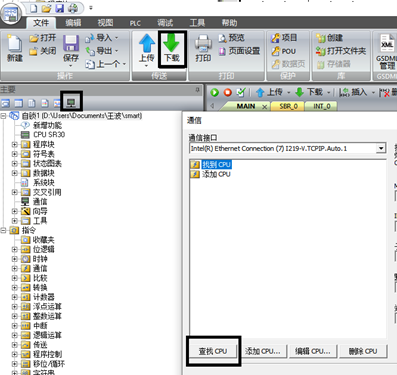This screenshot has width=397, height=375.
Task: Expand the 交叉引用 tree node
Action: pyautogui.click(x=14, y=192)
